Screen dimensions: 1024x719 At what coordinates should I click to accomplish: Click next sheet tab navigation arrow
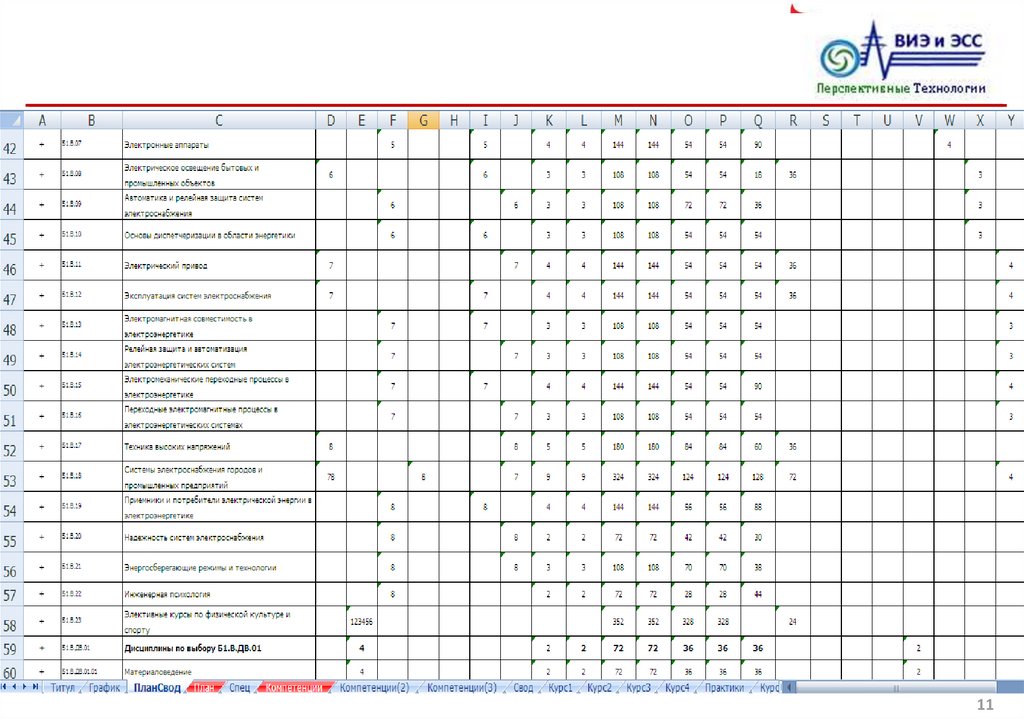pyautogui.click(x=25, y=687)
